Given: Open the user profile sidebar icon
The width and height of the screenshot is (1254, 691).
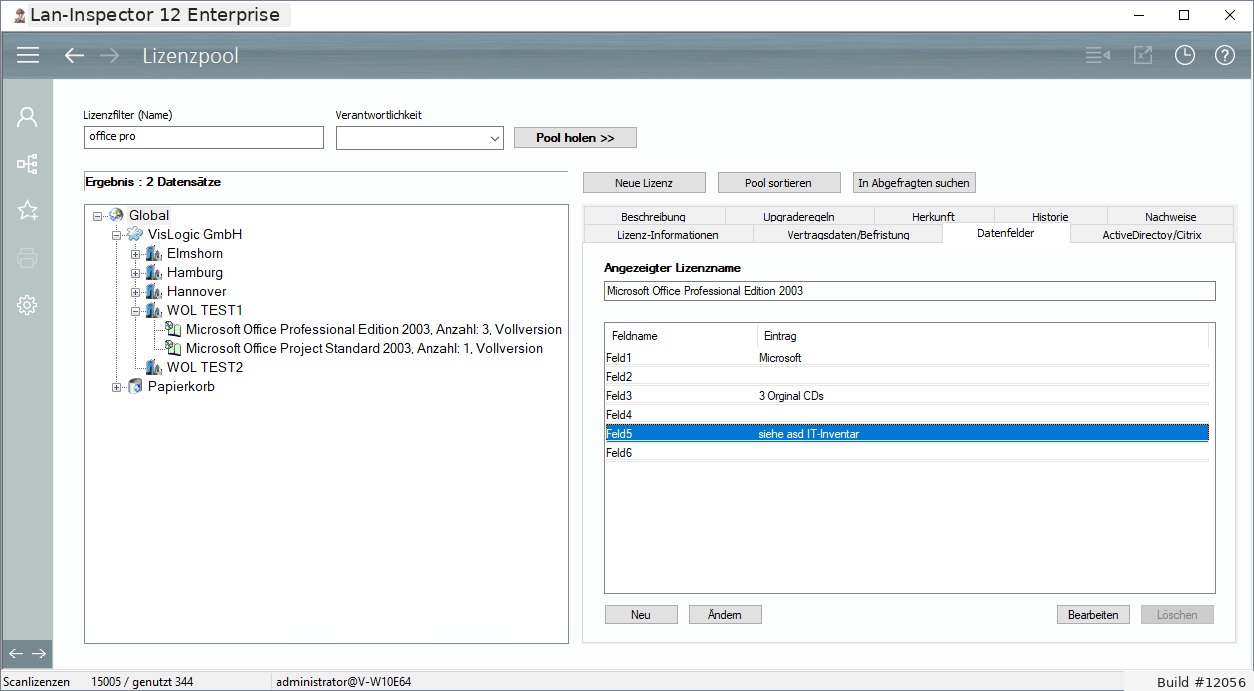Looking at the screenshot, I should (x=27, y=117).
